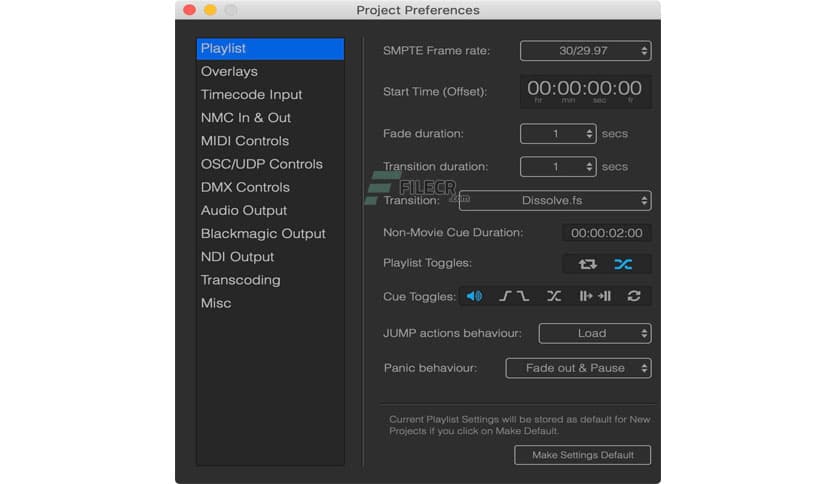Toggle cue auto-advance play/stop icon

pyautogui.click(x=595, y=296)
